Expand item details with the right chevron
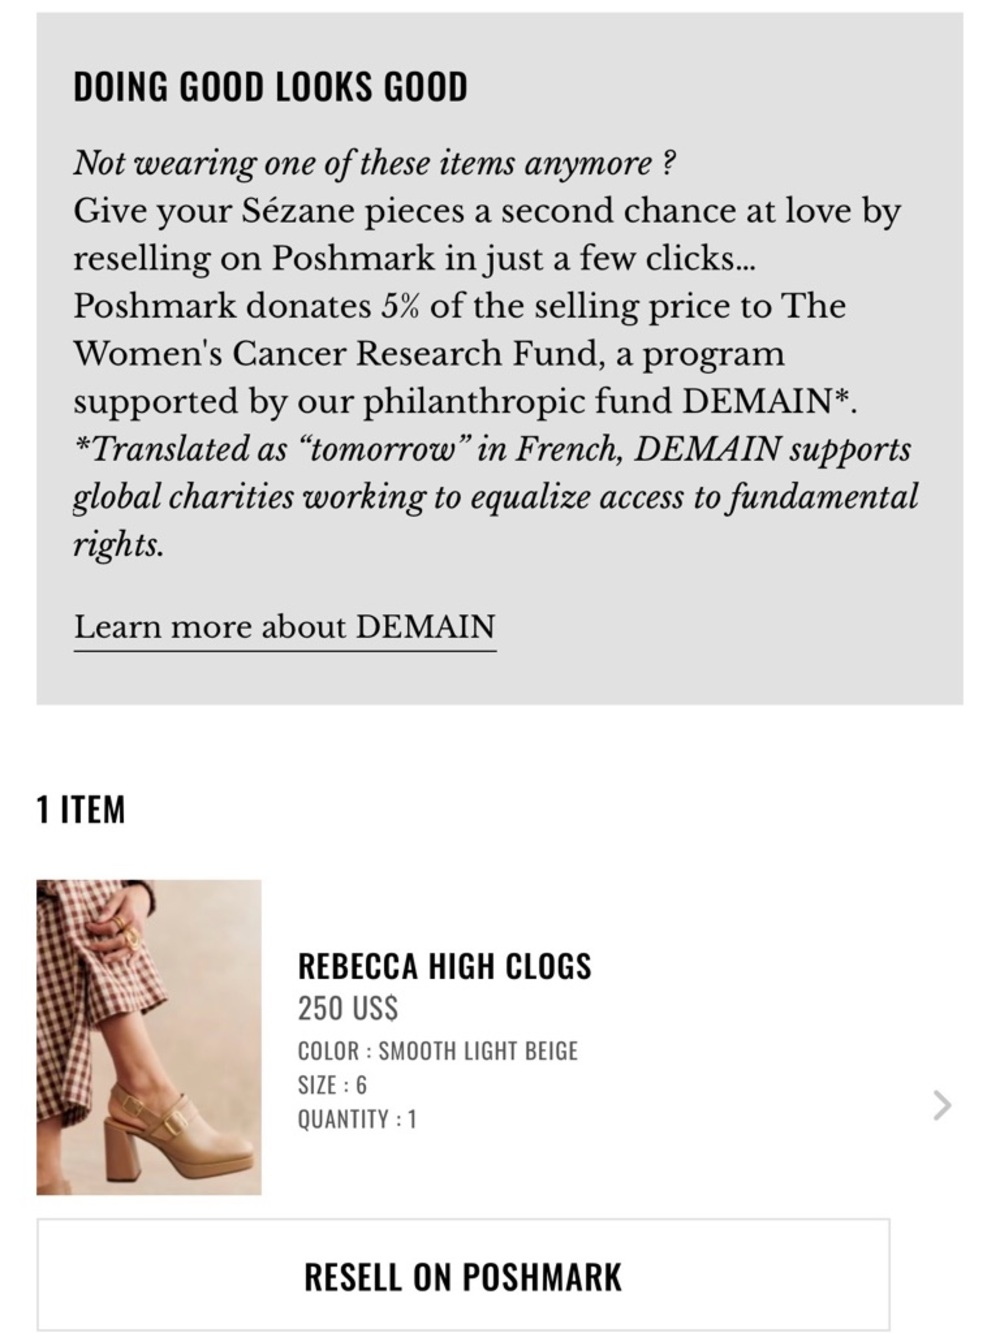Viewport: 1000px width, 1333px height. point(942,1105)
